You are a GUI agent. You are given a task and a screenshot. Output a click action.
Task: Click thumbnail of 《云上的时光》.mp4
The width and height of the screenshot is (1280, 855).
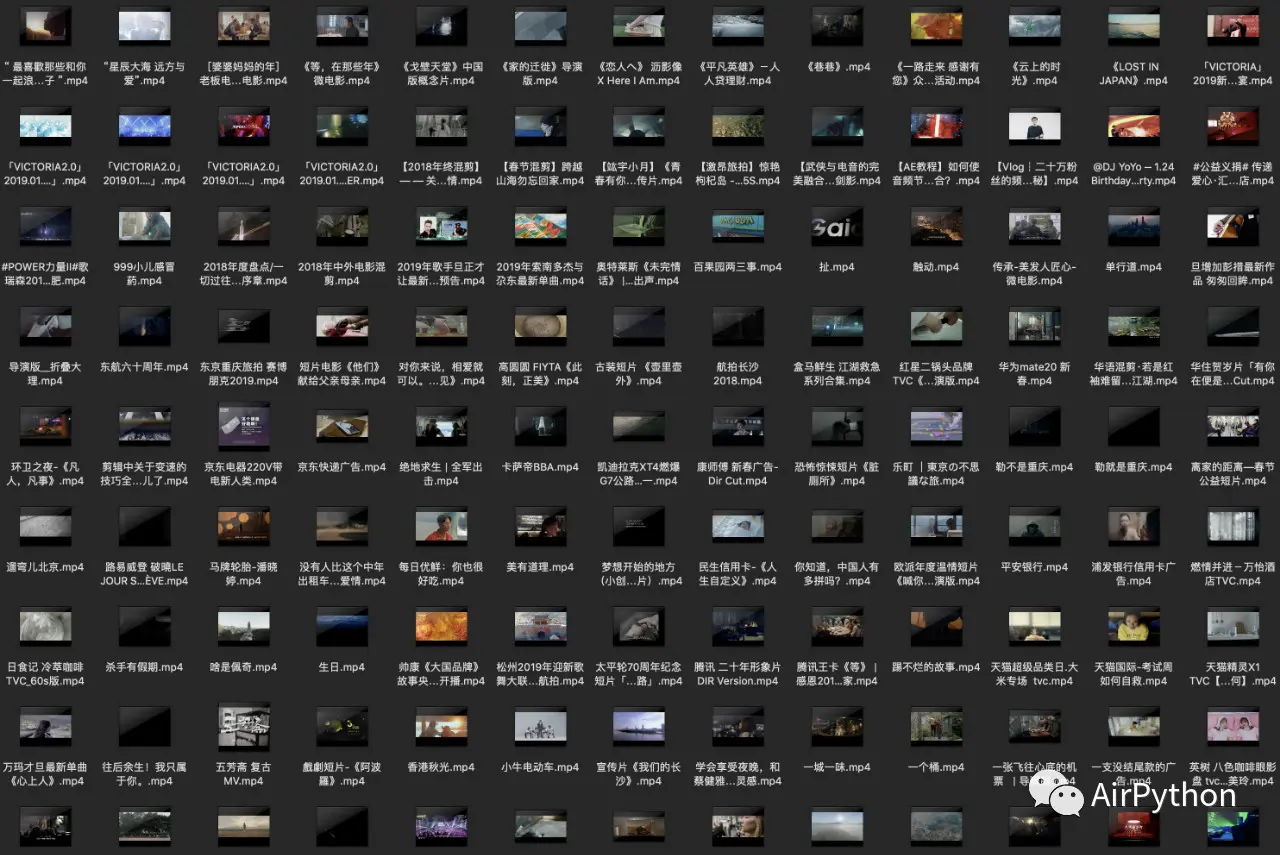pyautogui.click(x=1035, y=26)
